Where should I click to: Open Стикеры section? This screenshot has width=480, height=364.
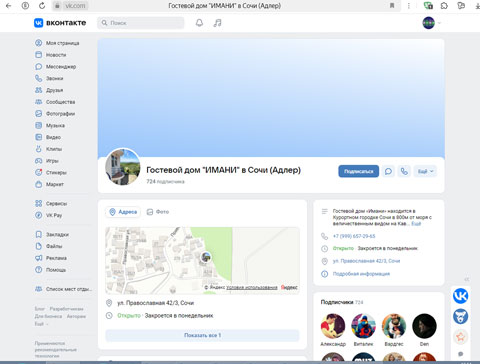point(51,172)
